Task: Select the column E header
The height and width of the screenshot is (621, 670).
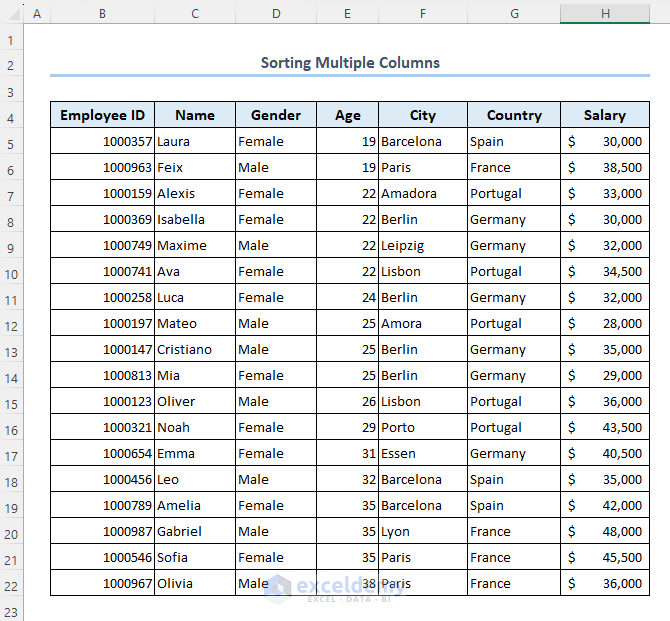Action: tap(347, 14)
